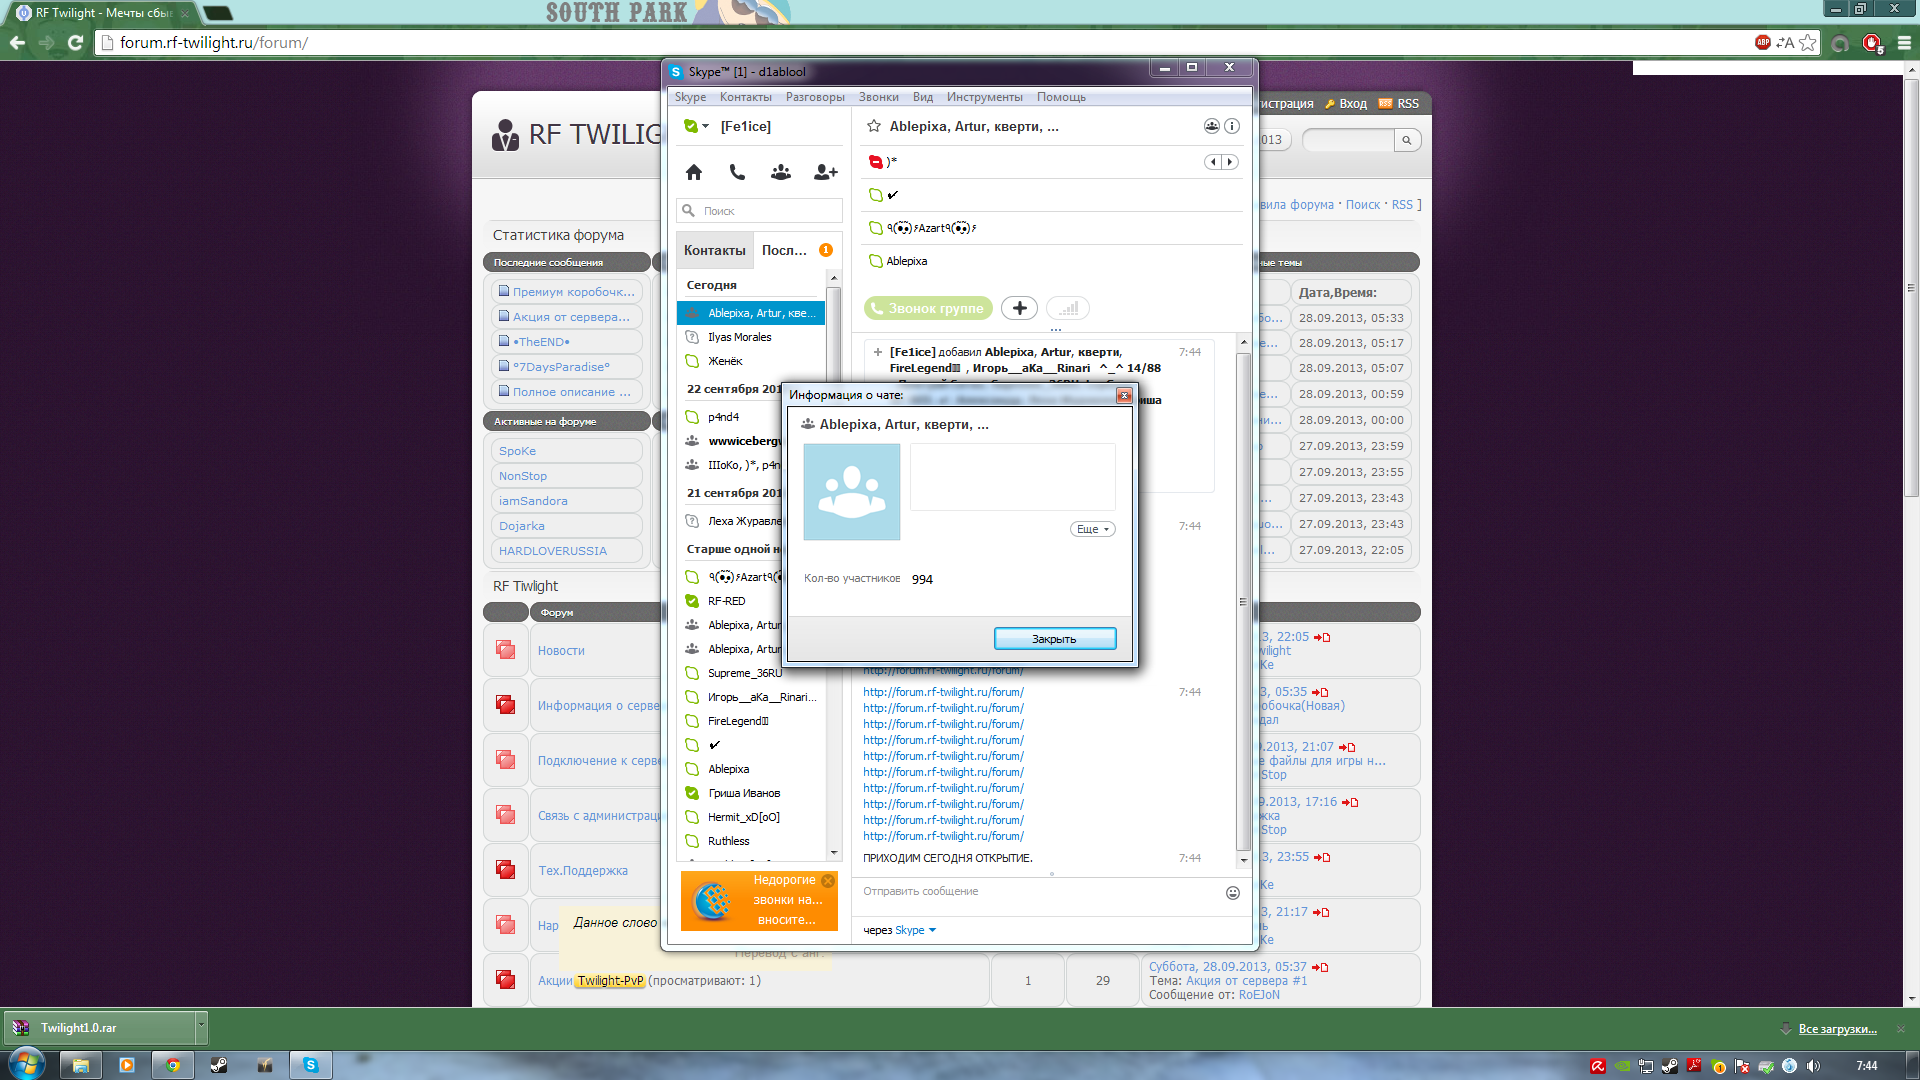Select the RF-RED contact
Screen dimensions: 1920x1080
(751, 601)
